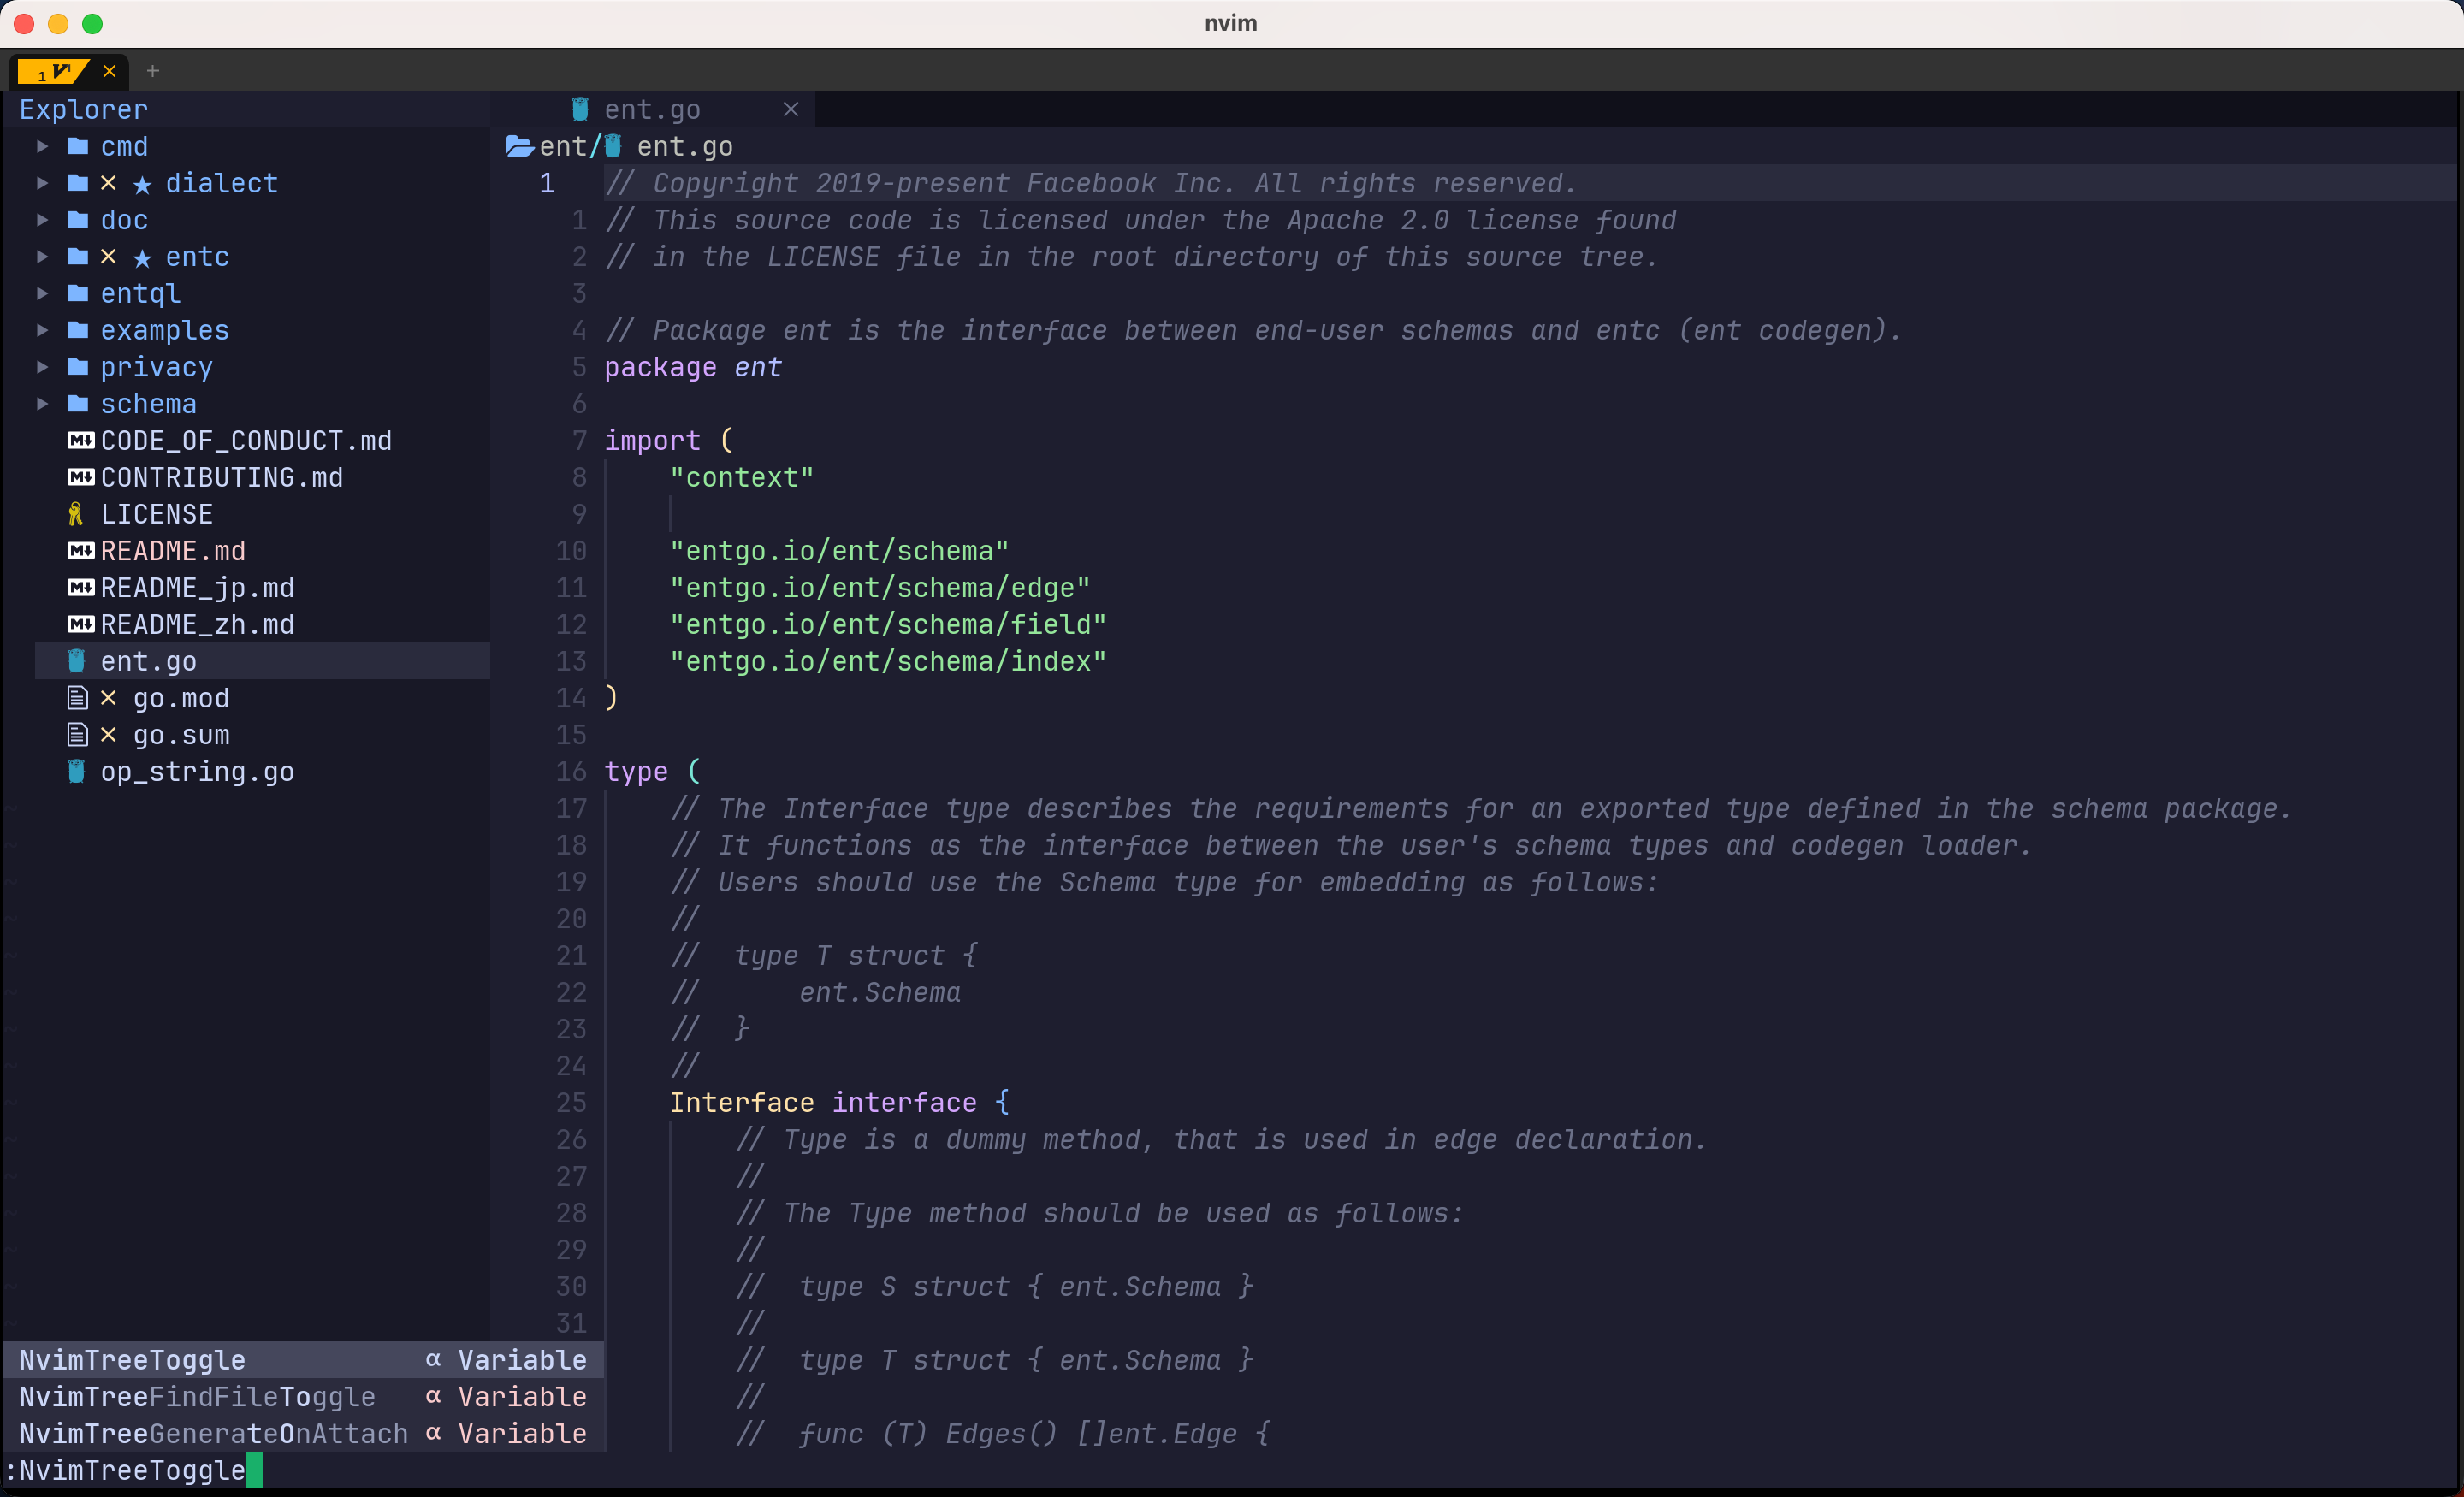
Task: Click document icon beside go.mod
Action: coord(77,698)
